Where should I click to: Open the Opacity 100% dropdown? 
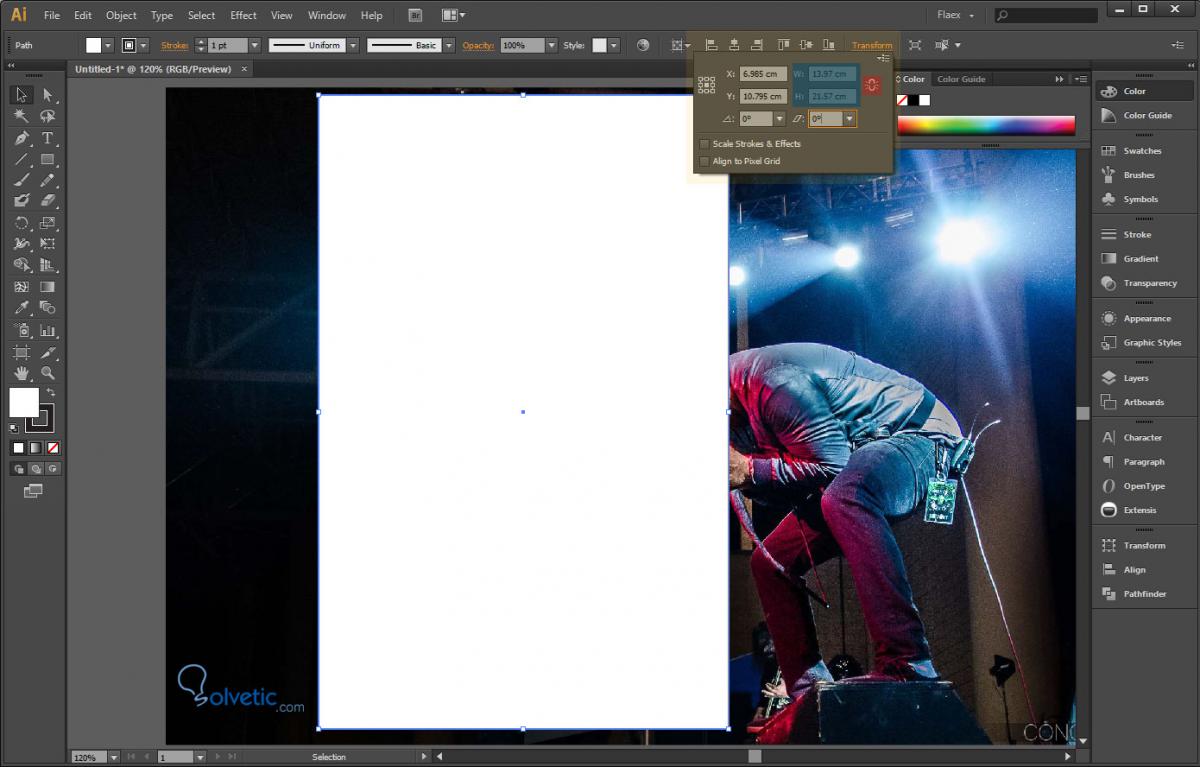tap(550, 46)
